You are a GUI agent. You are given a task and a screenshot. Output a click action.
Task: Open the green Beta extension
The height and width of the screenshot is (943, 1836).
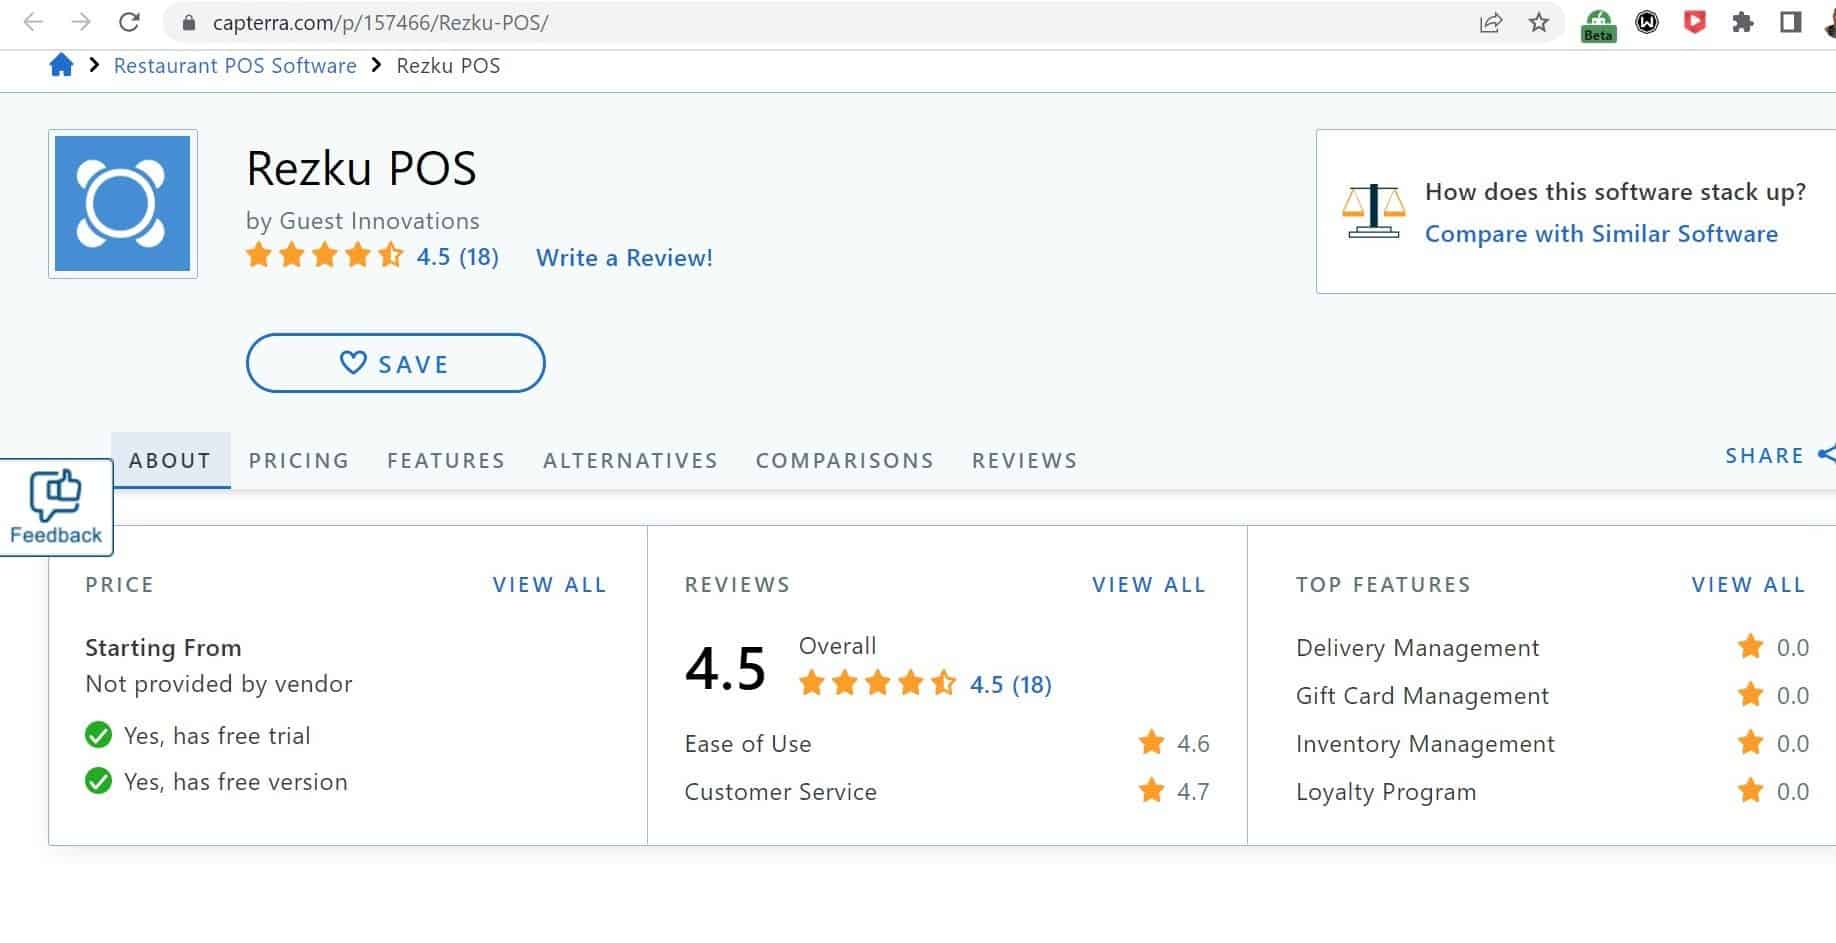coord(1598,24)
